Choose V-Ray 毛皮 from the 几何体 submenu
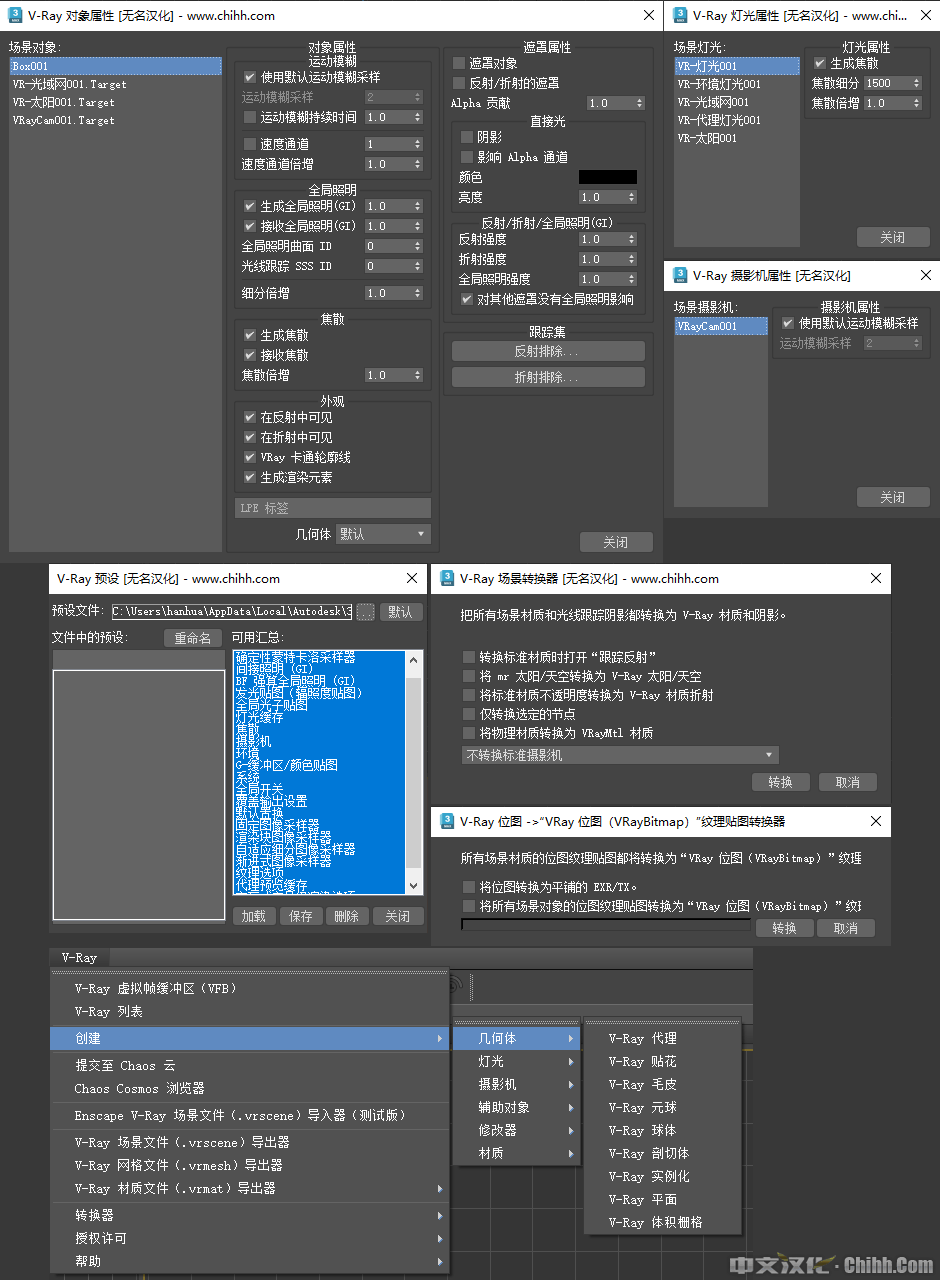Image resolution: width=940 pixels, height=1280 pixels. [642, 1084]
